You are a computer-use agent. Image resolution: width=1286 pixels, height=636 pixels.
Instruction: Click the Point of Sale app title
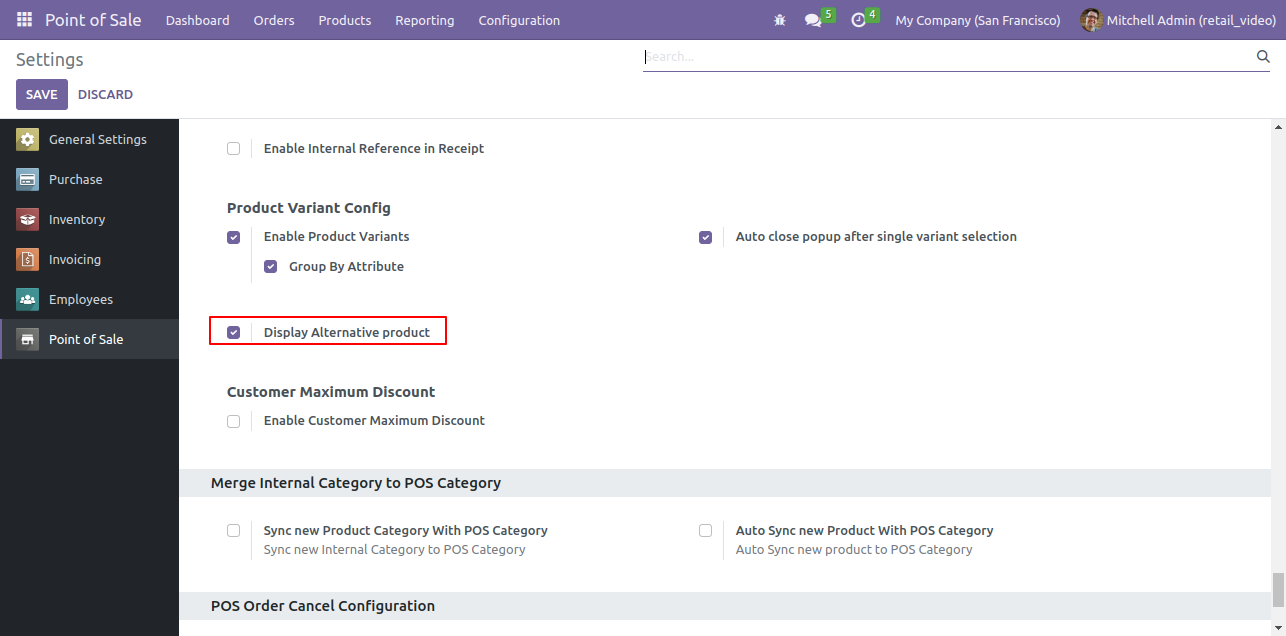pyautogui.click(x=93, y=20)
